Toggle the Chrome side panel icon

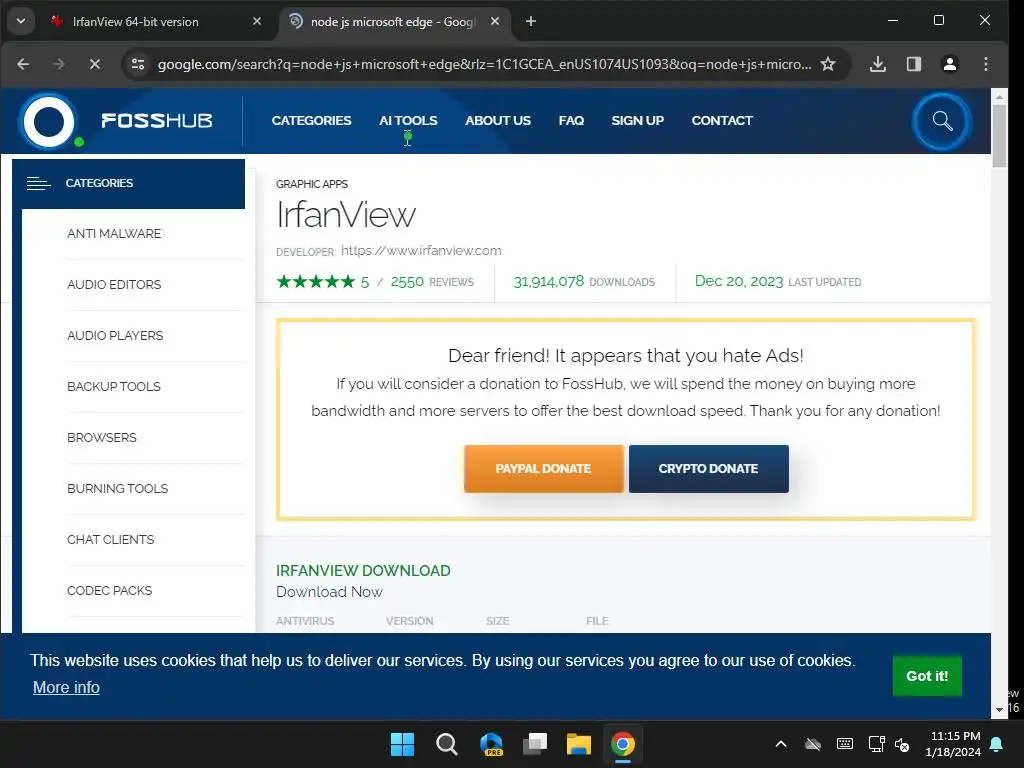[914, 64]
